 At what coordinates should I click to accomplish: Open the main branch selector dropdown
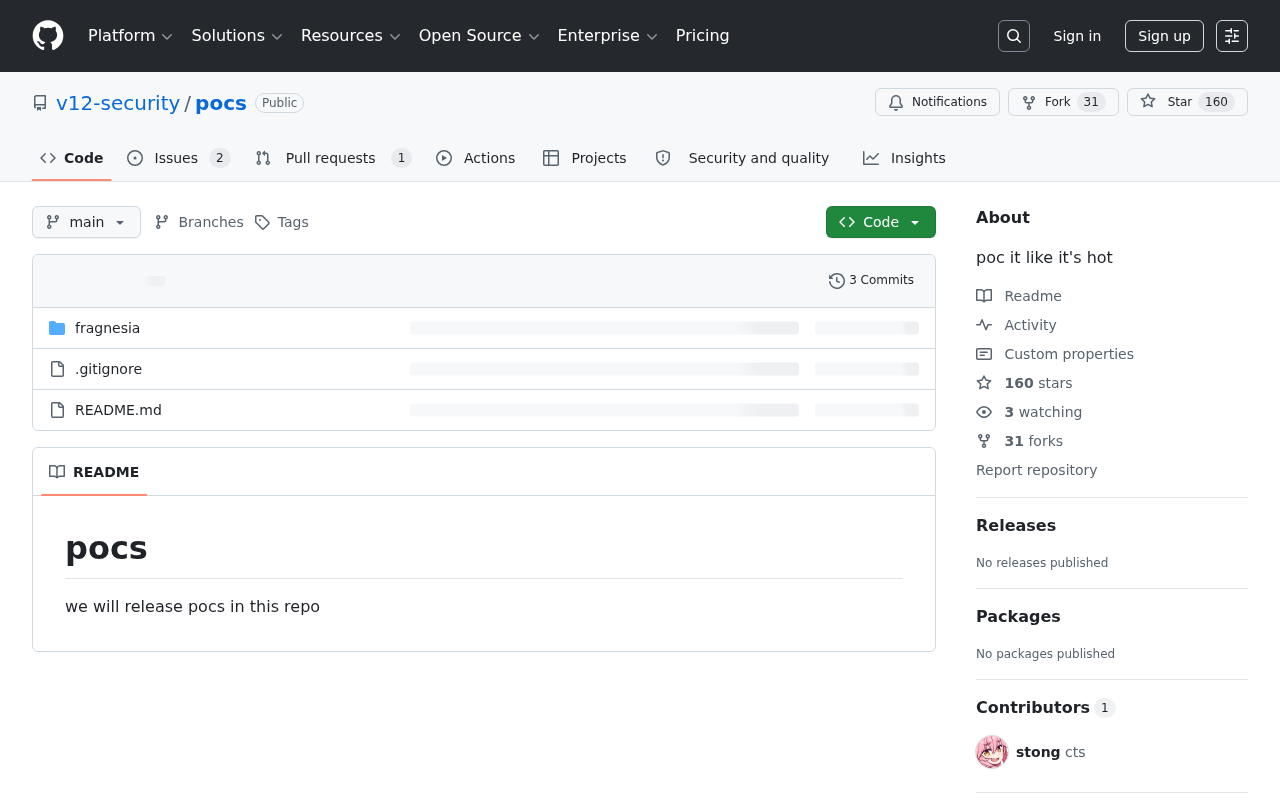click(86, 222)
